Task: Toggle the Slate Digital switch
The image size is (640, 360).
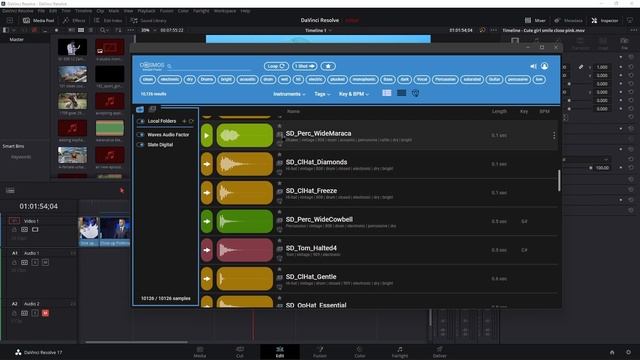Action: (x=141, y=145)
